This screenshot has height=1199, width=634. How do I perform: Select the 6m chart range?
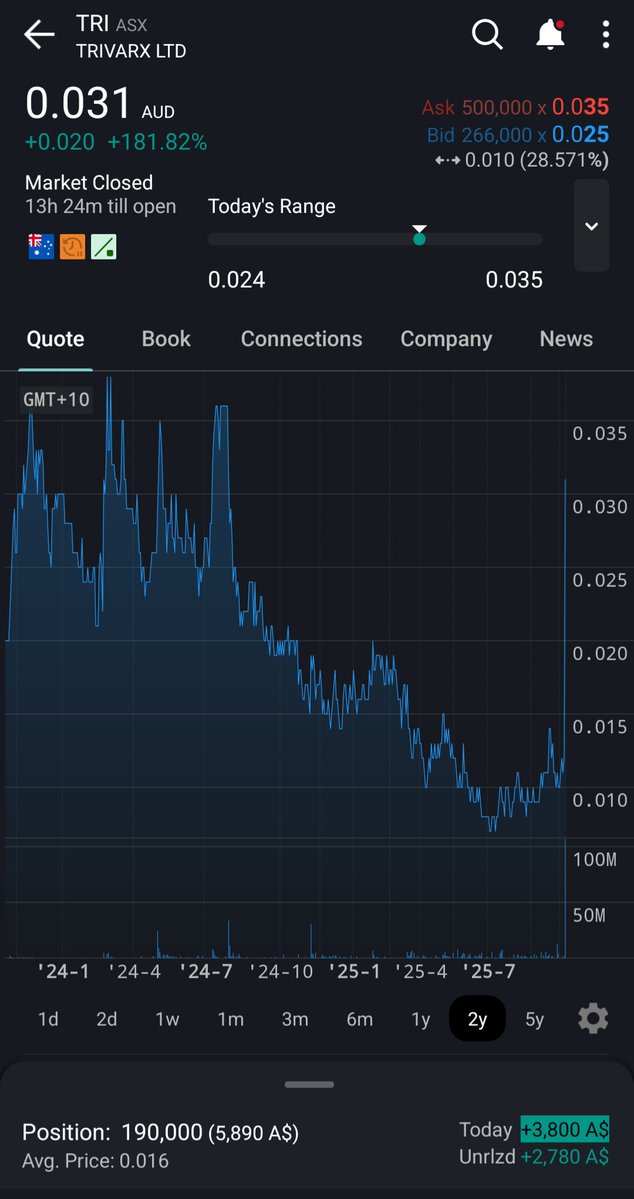359,1019
